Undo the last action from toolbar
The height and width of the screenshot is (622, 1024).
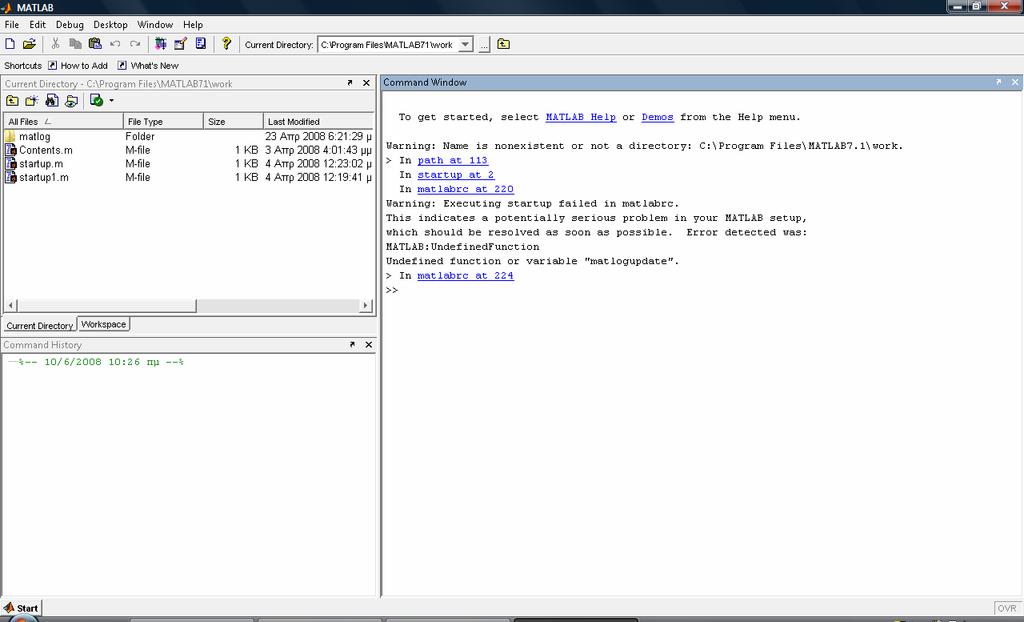point(115,44)
